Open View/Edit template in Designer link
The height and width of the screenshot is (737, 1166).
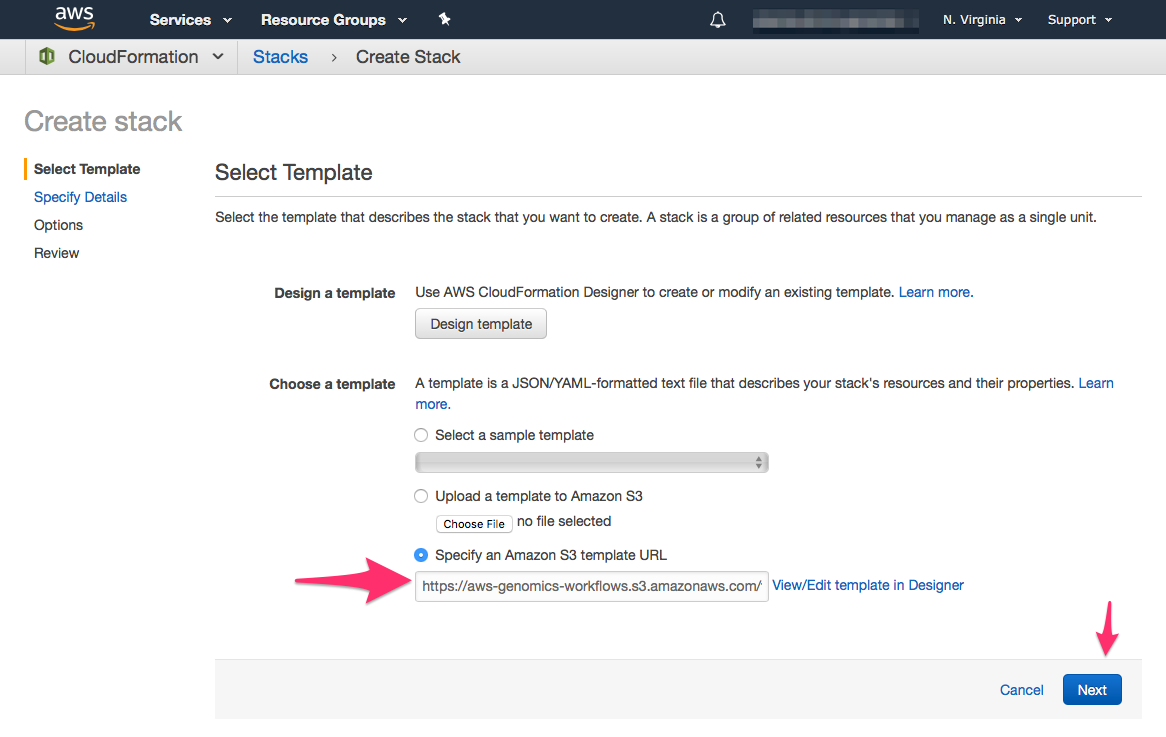pos(868,585)
